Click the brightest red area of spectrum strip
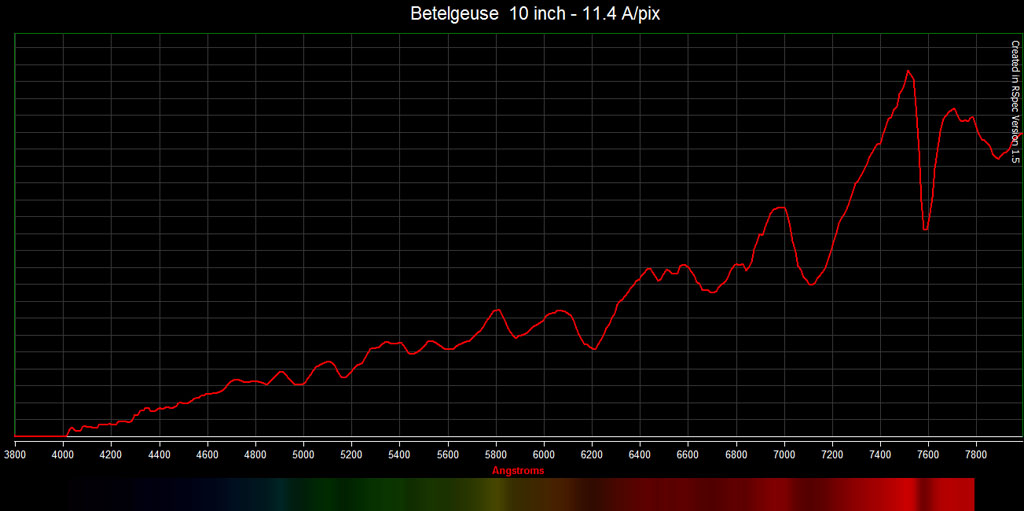Screen dimensions: 1024x511 click(x=905, y=493)
